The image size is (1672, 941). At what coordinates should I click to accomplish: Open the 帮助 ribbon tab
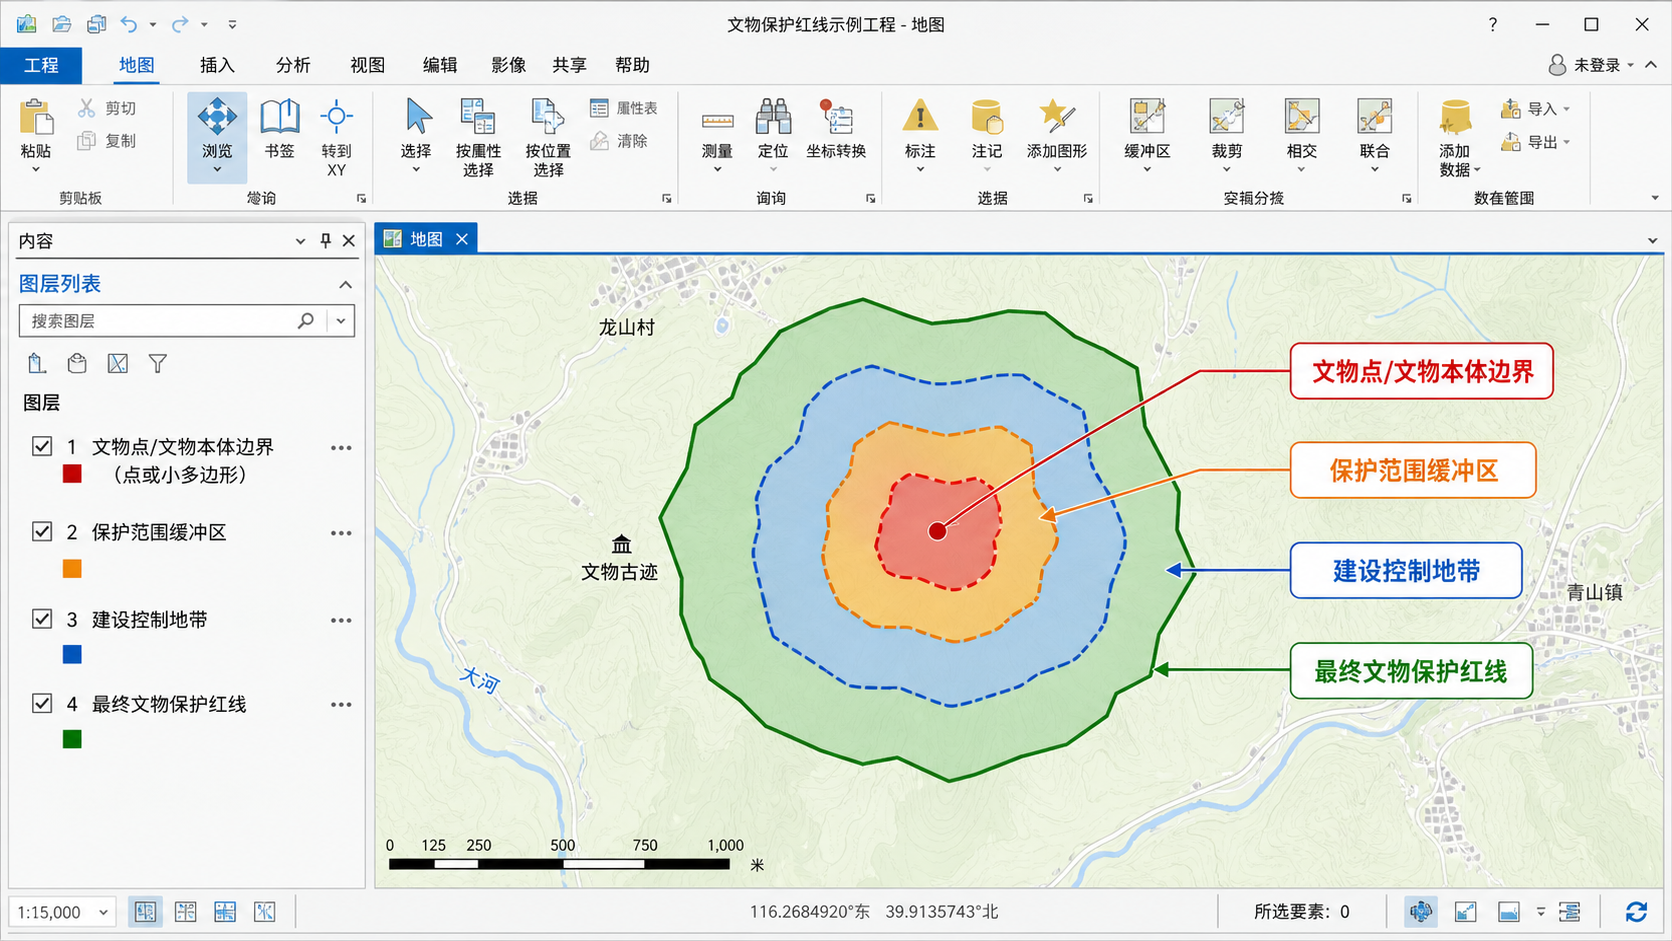pyautogui.click(x=632, y=65)
